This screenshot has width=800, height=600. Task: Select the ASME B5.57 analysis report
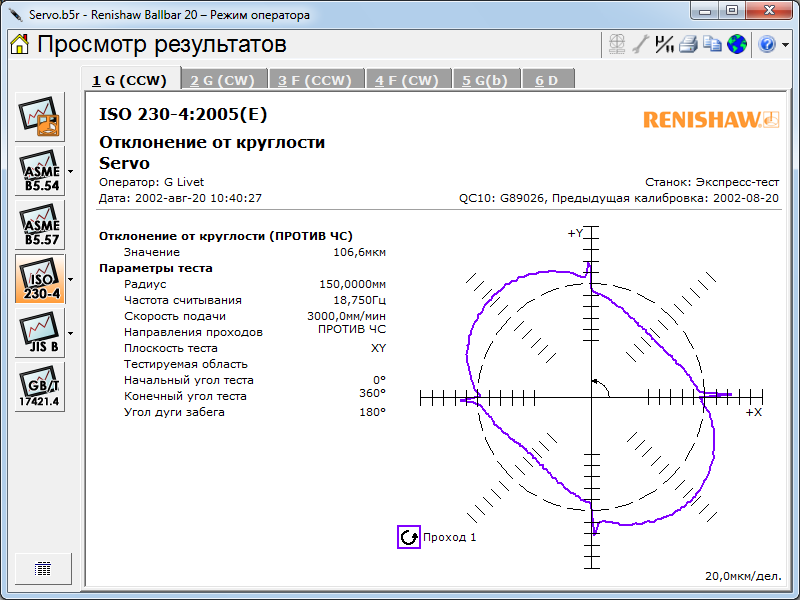[40, 225]
